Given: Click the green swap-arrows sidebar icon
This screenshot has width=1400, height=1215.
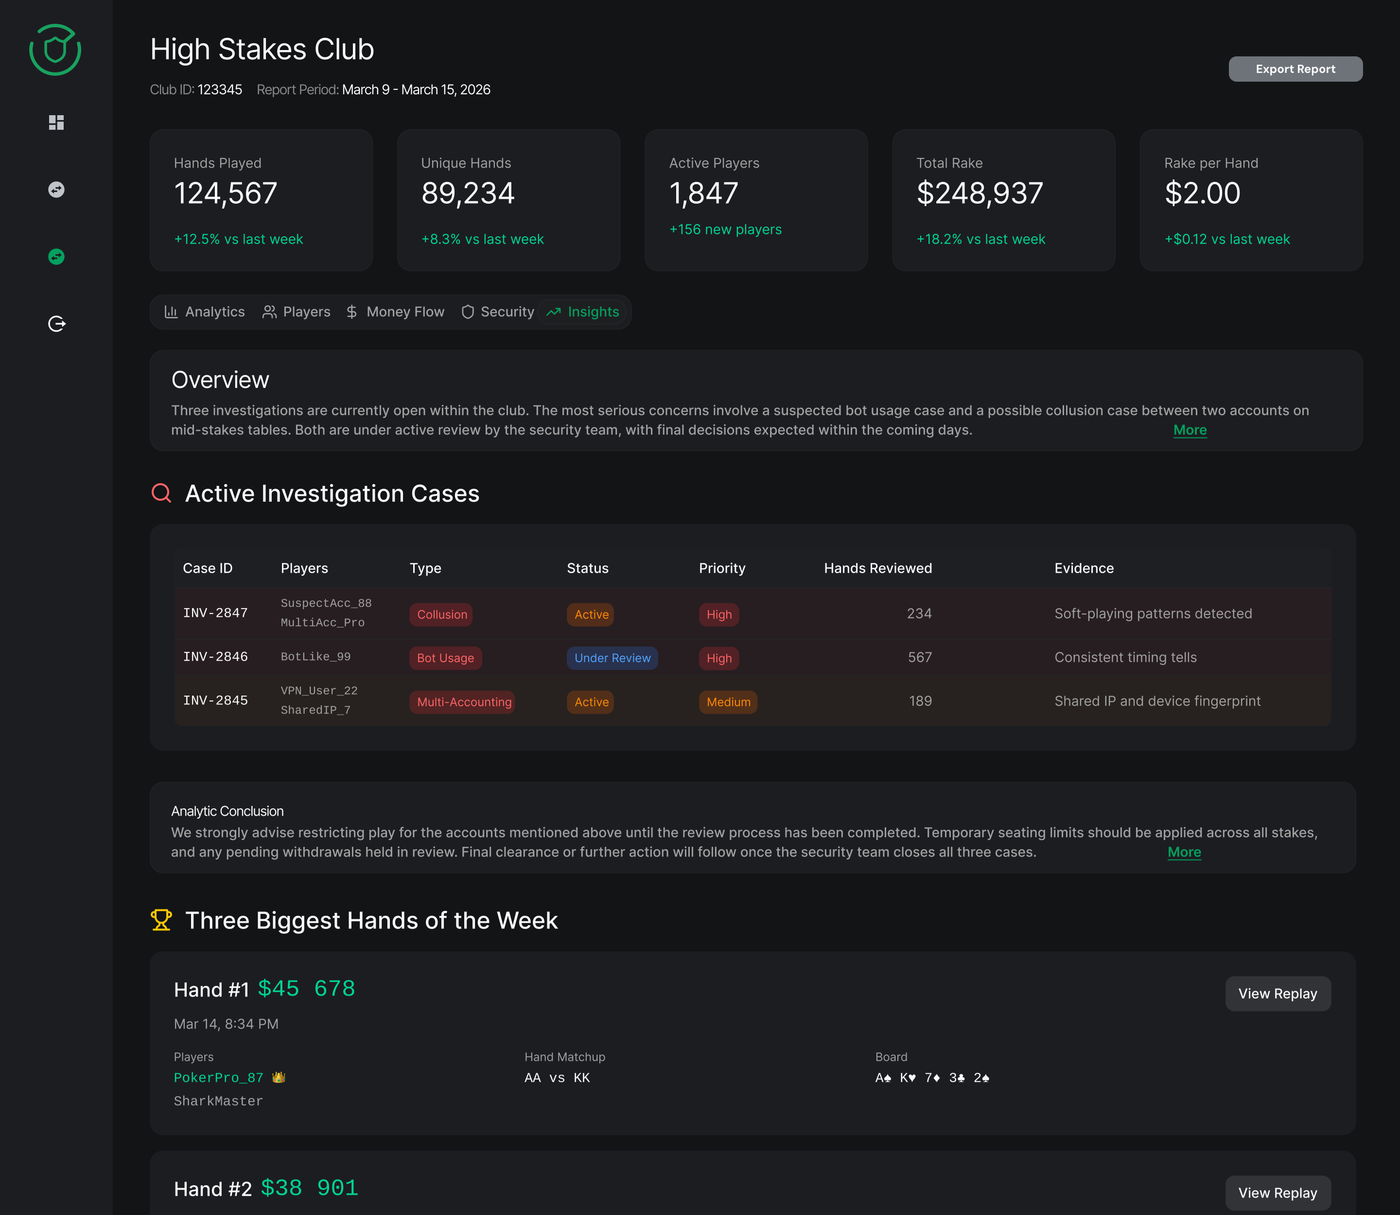Looking at the screenshot, I should click(56, 257).
